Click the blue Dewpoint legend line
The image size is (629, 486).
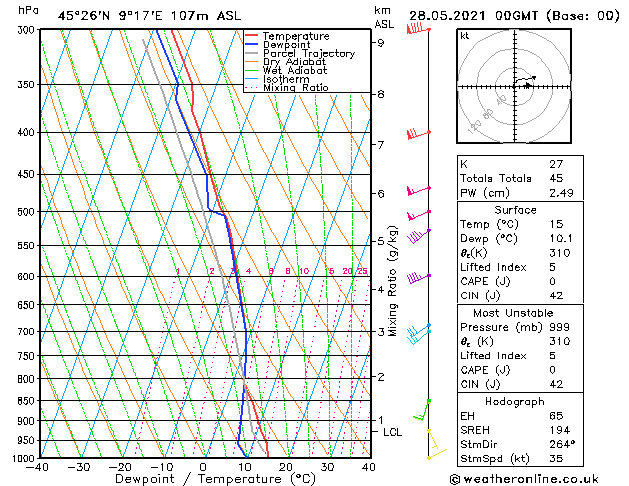(252, 45)
